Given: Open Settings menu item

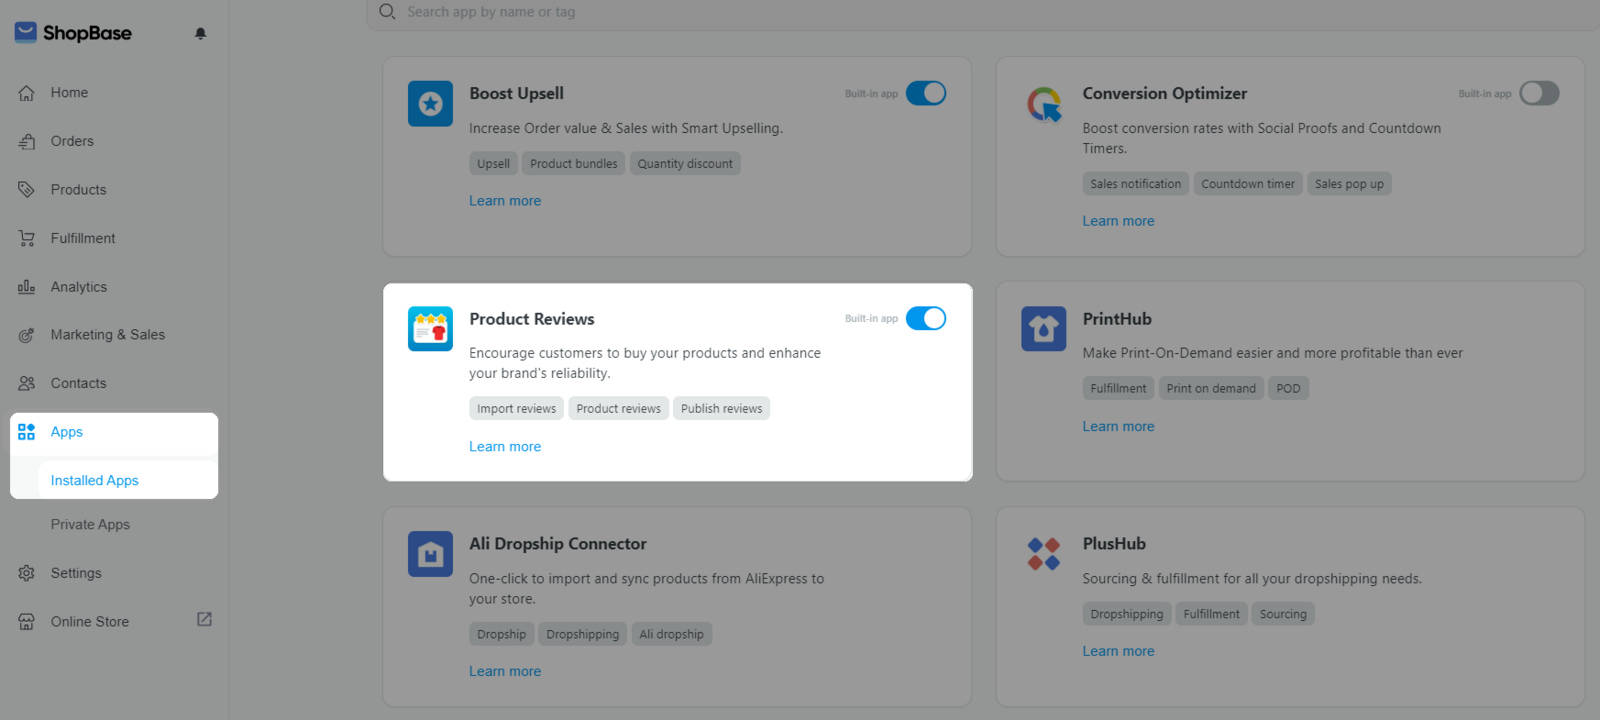Looking at the screenshot, I should (76, 573).
